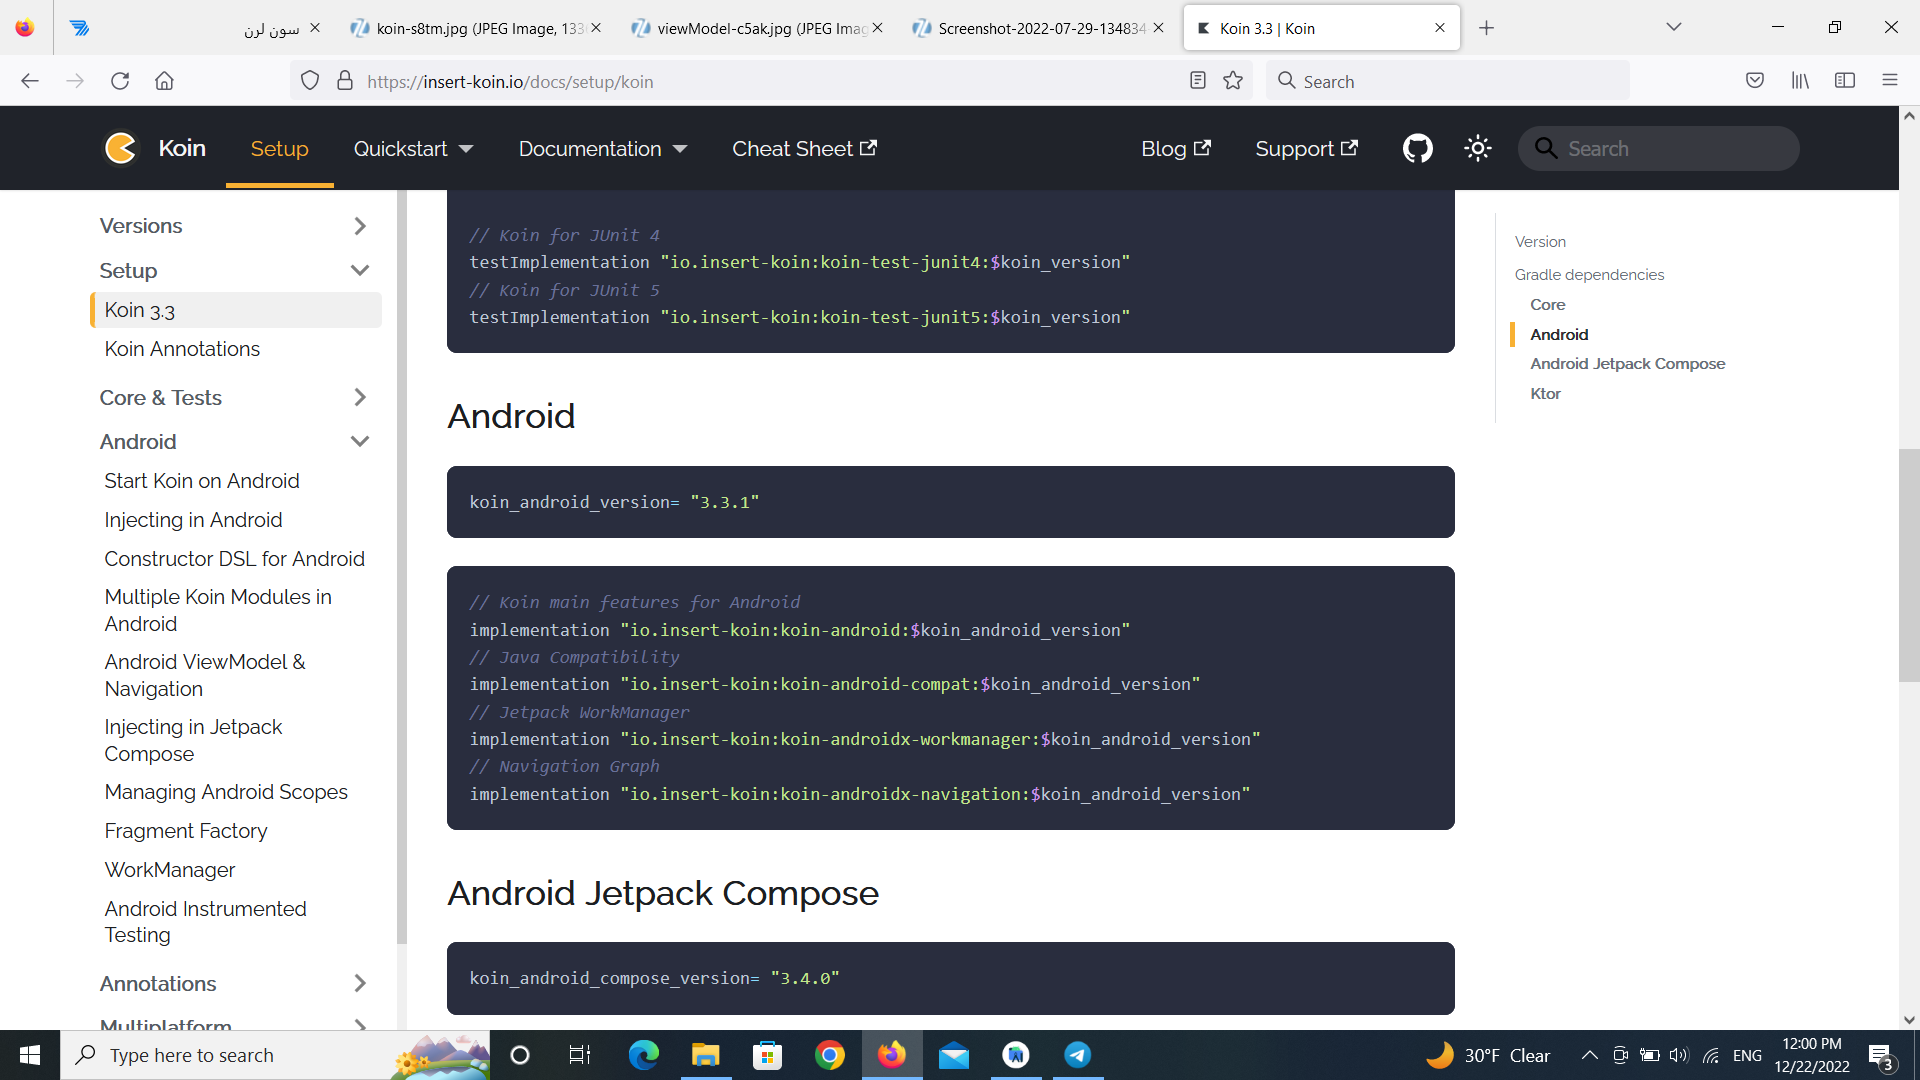Show hidden system tray icons
The image size is (1920, 1080).
(x=1589, y=1055)
